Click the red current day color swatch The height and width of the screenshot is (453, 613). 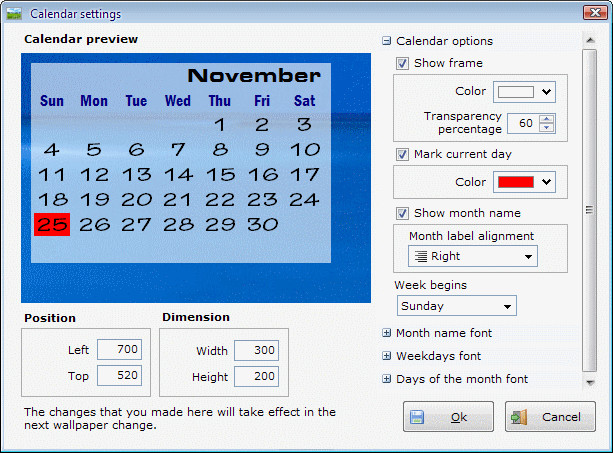point(516,182)
